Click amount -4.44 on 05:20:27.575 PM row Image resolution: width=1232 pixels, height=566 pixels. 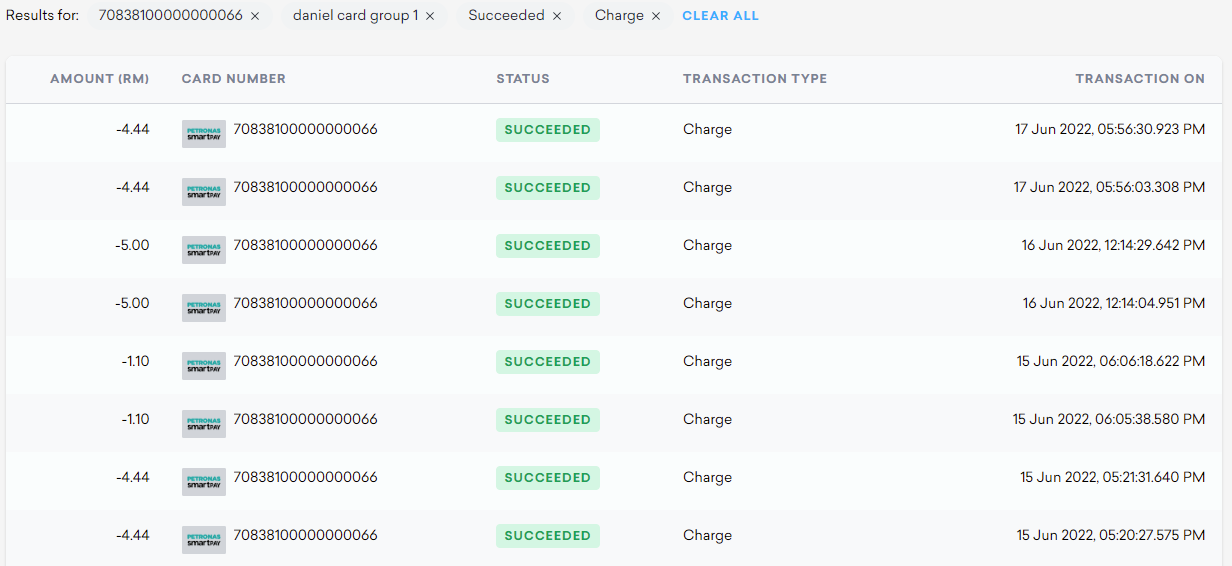(x=133, y=536)
